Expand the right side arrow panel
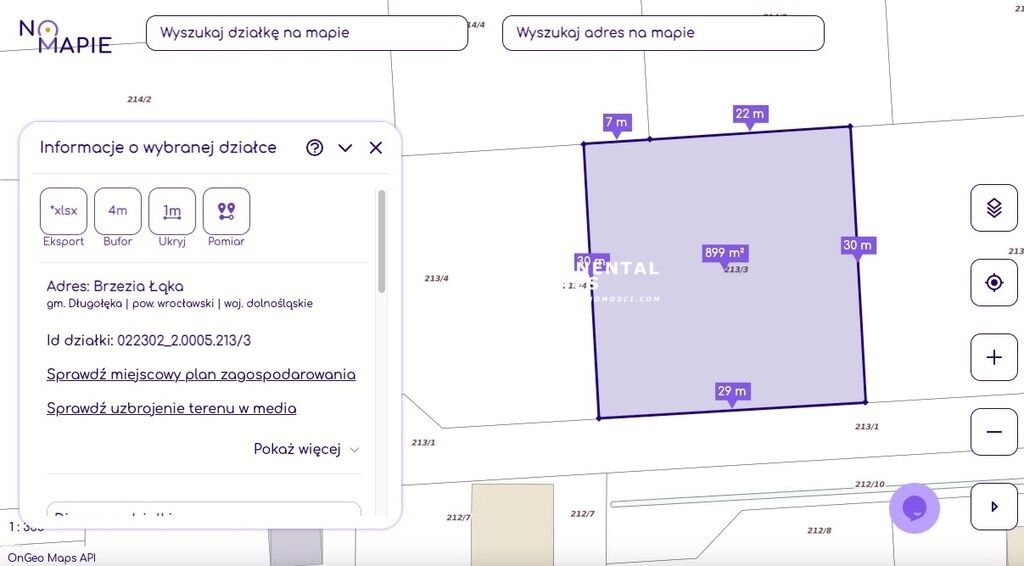Screen dimensions: 1024x566 (994, 507)
